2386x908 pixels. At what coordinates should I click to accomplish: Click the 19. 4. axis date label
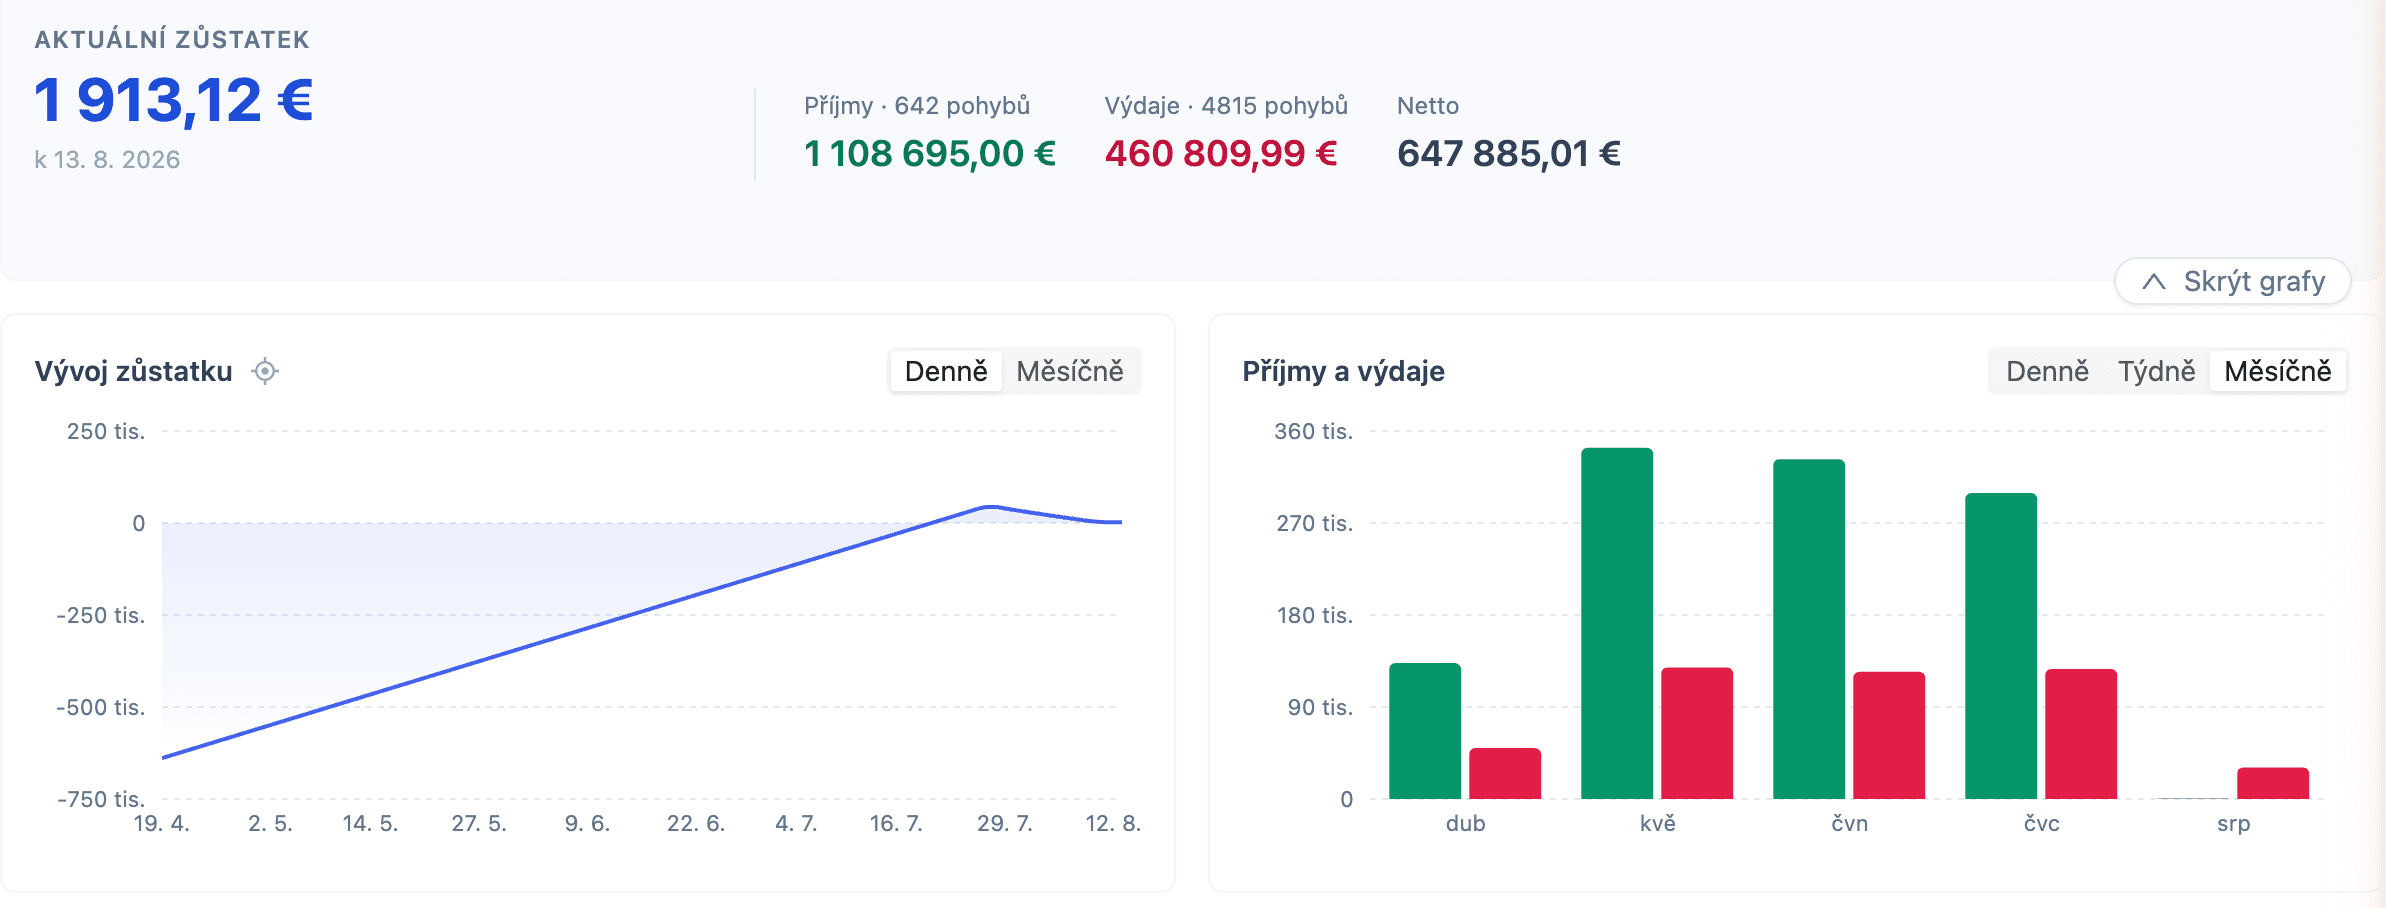pyautogui.click(x=162, y=824)
